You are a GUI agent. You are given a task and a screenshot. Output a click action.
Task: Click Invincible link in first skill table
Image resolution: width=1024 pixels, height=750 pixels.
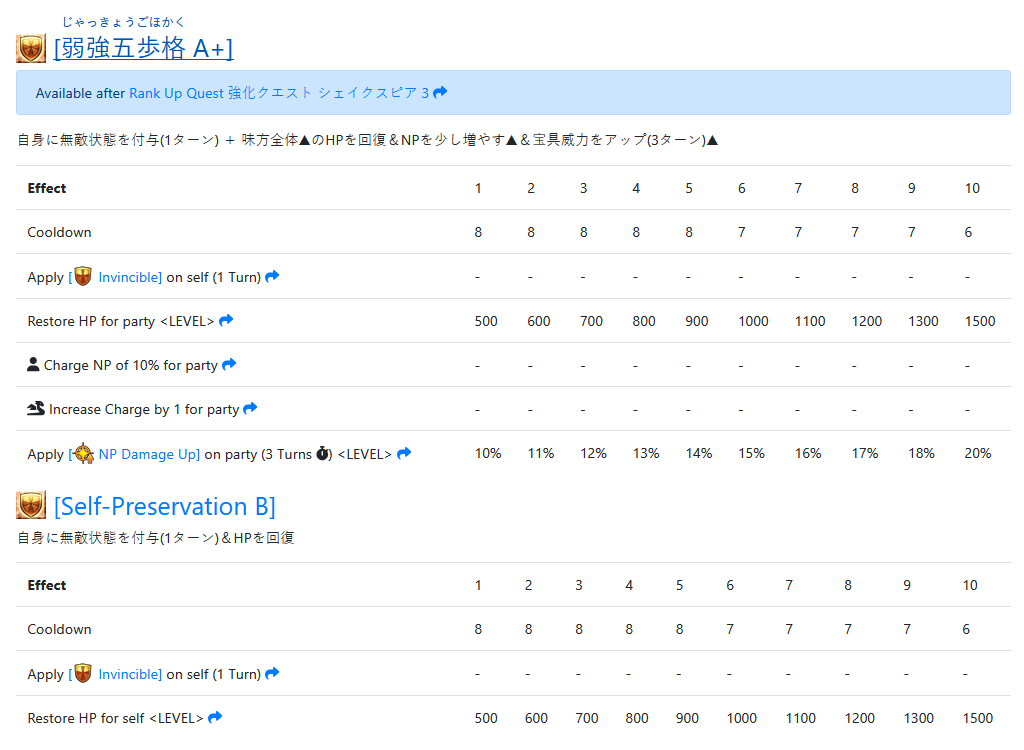coord(130,277)
